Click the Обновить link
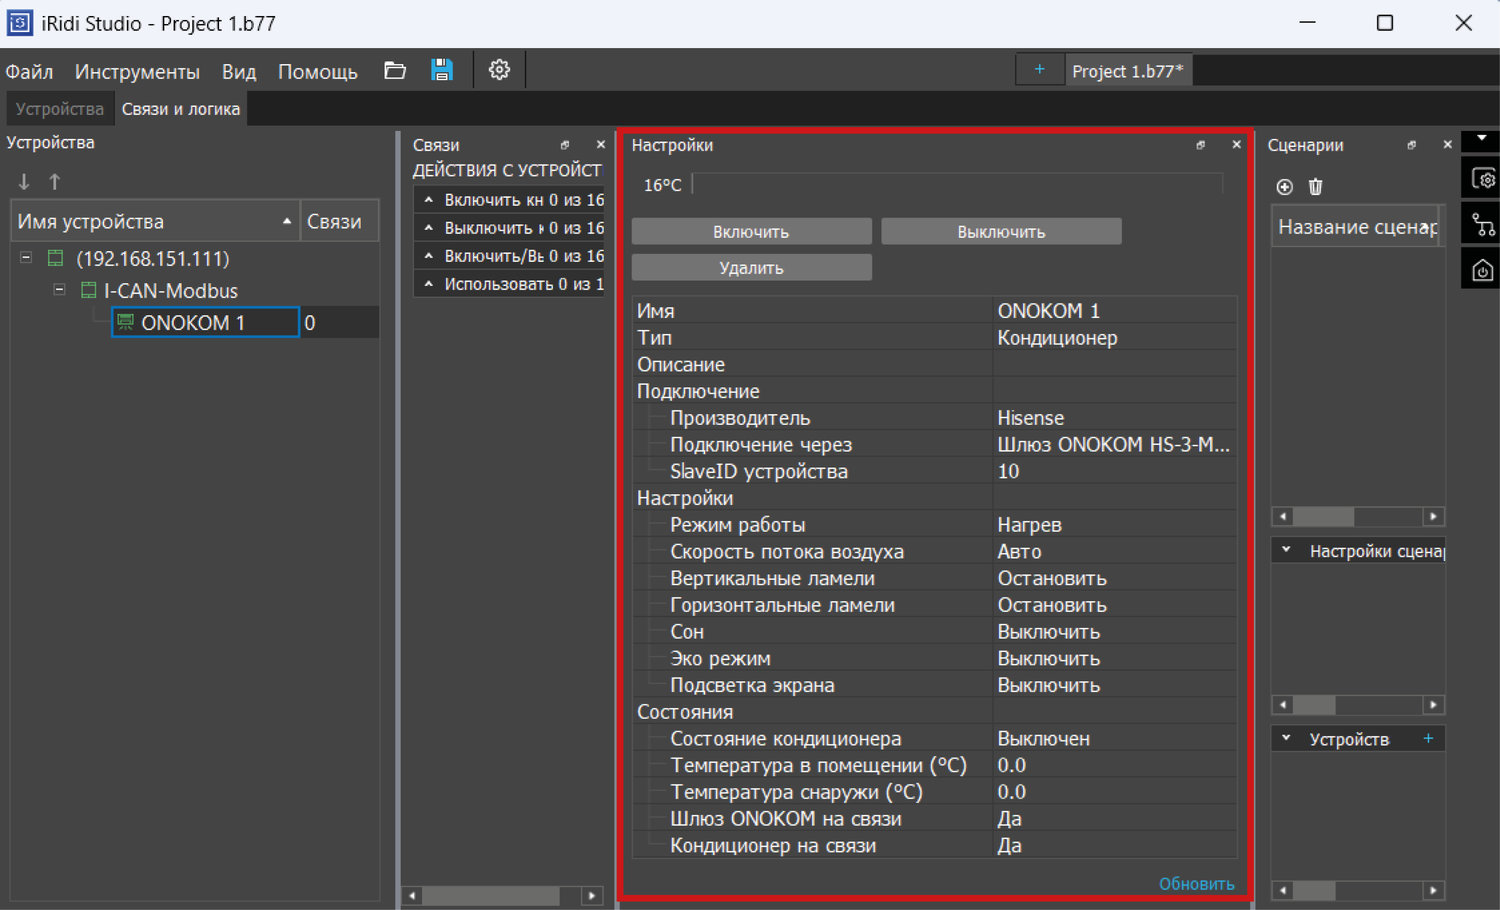The image size is (1500, 910). pyautogui.click(x=1196, y=884)
